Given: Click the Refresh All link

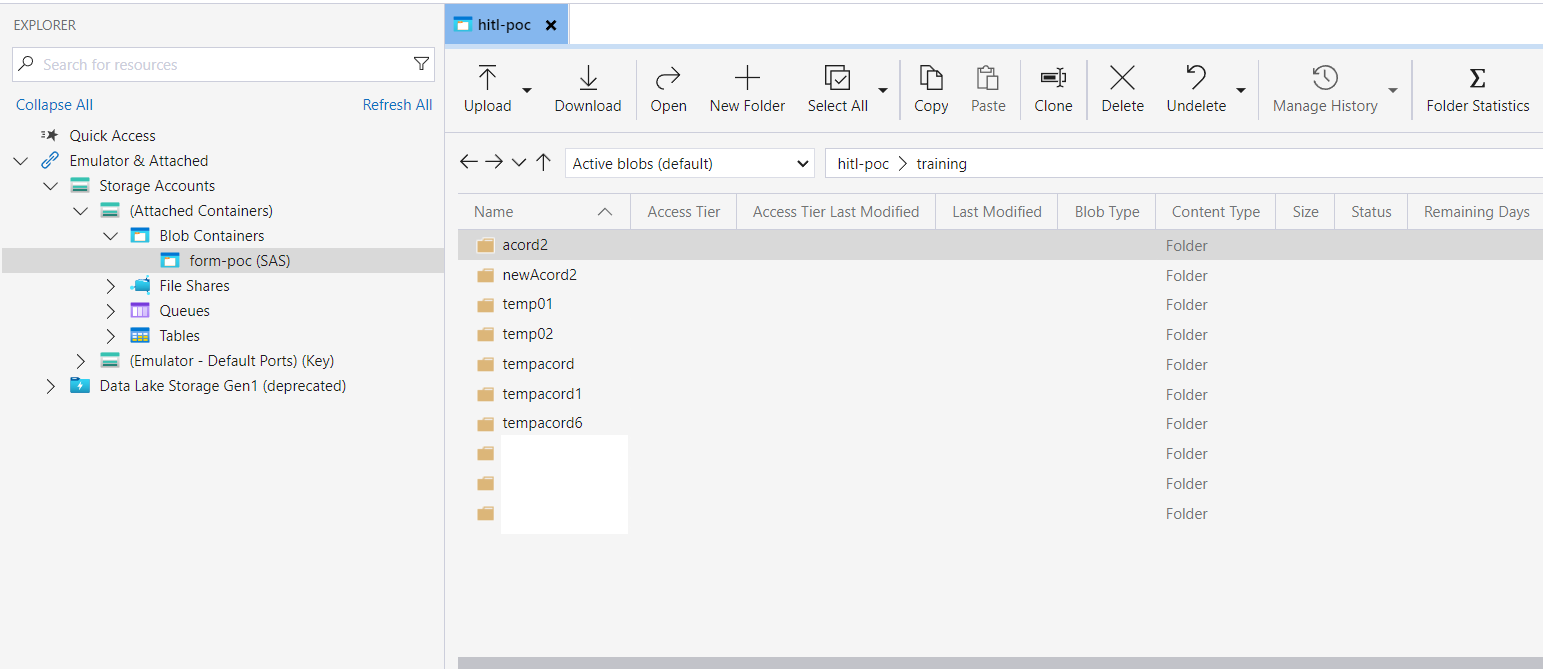Looking at the screenshot, I should pyautogui.click(x=397, y=104).
